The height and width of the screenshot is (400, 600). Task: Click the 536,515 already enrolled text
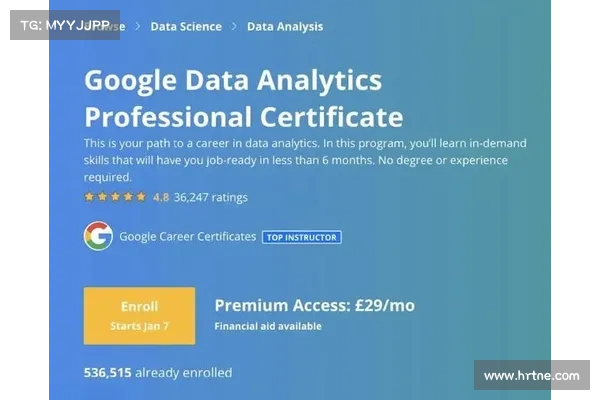[x=158, y=372]
